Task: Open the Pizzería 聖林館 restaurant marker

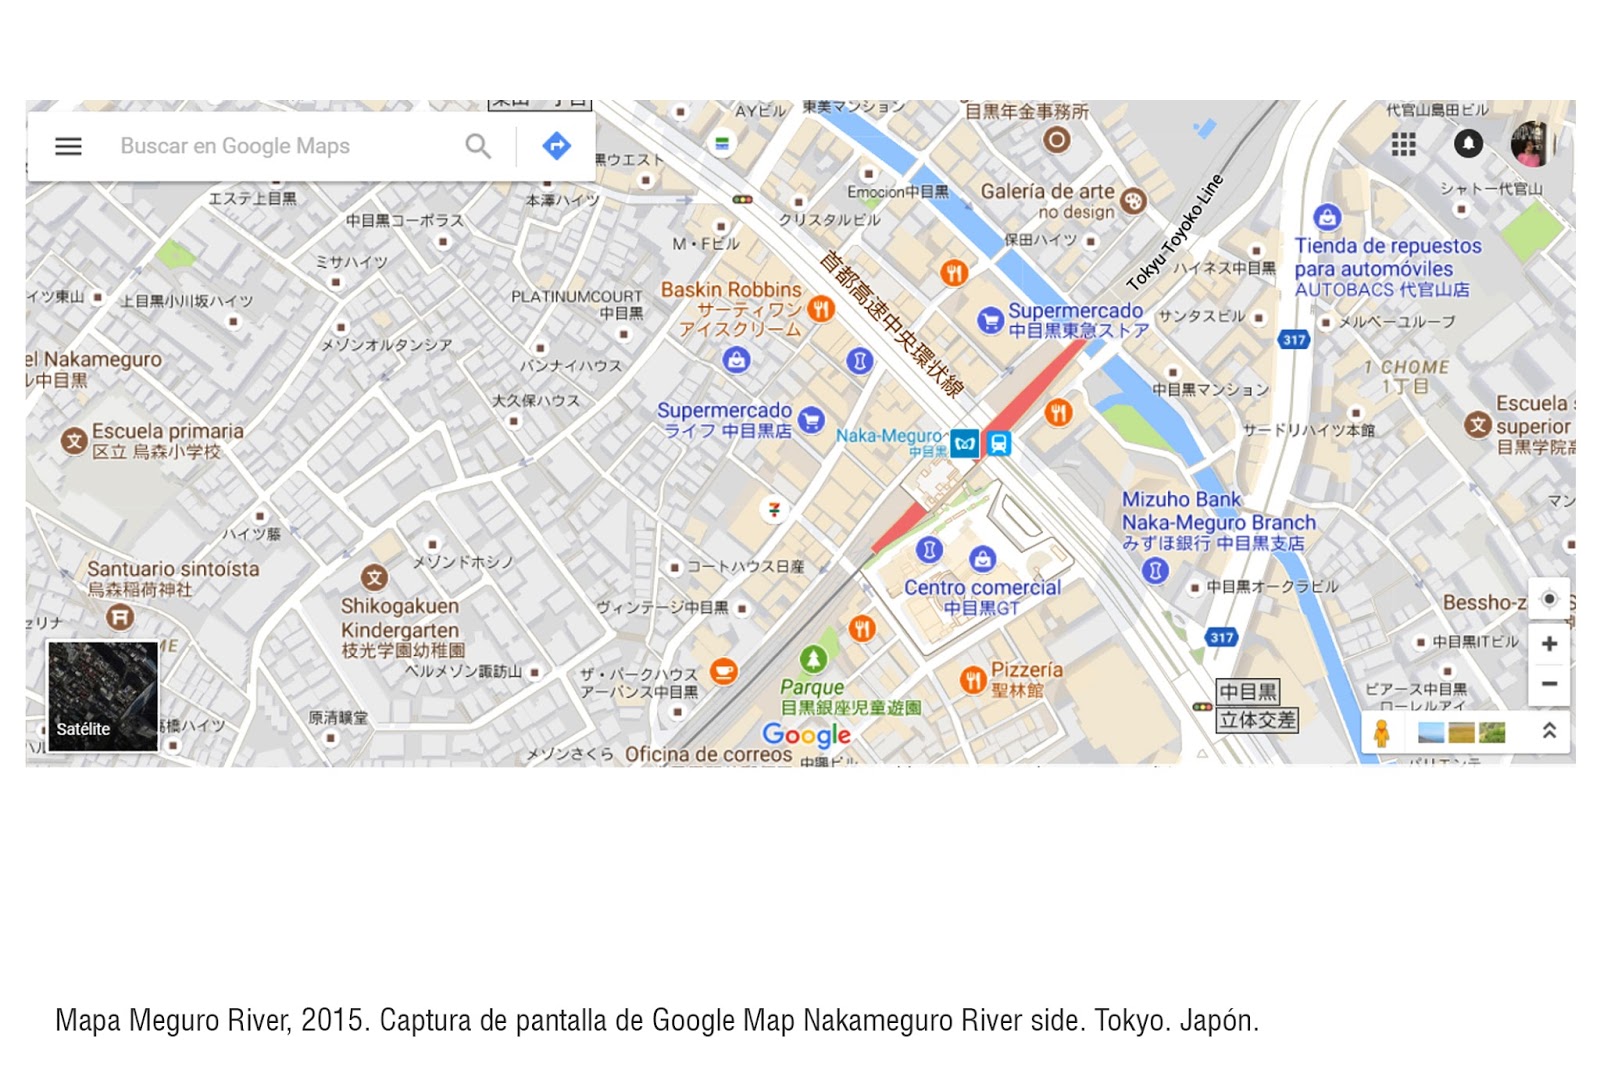Action: pos(973,681)
